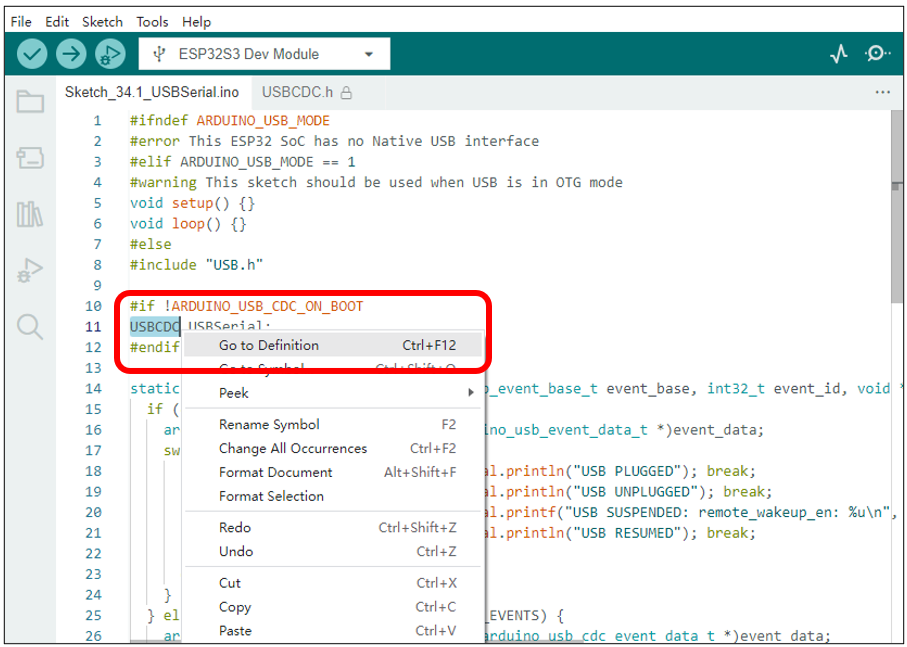This screenshot has width=907, height=647.
Task: Select Change All Occurrences
Action: point(333,448)
